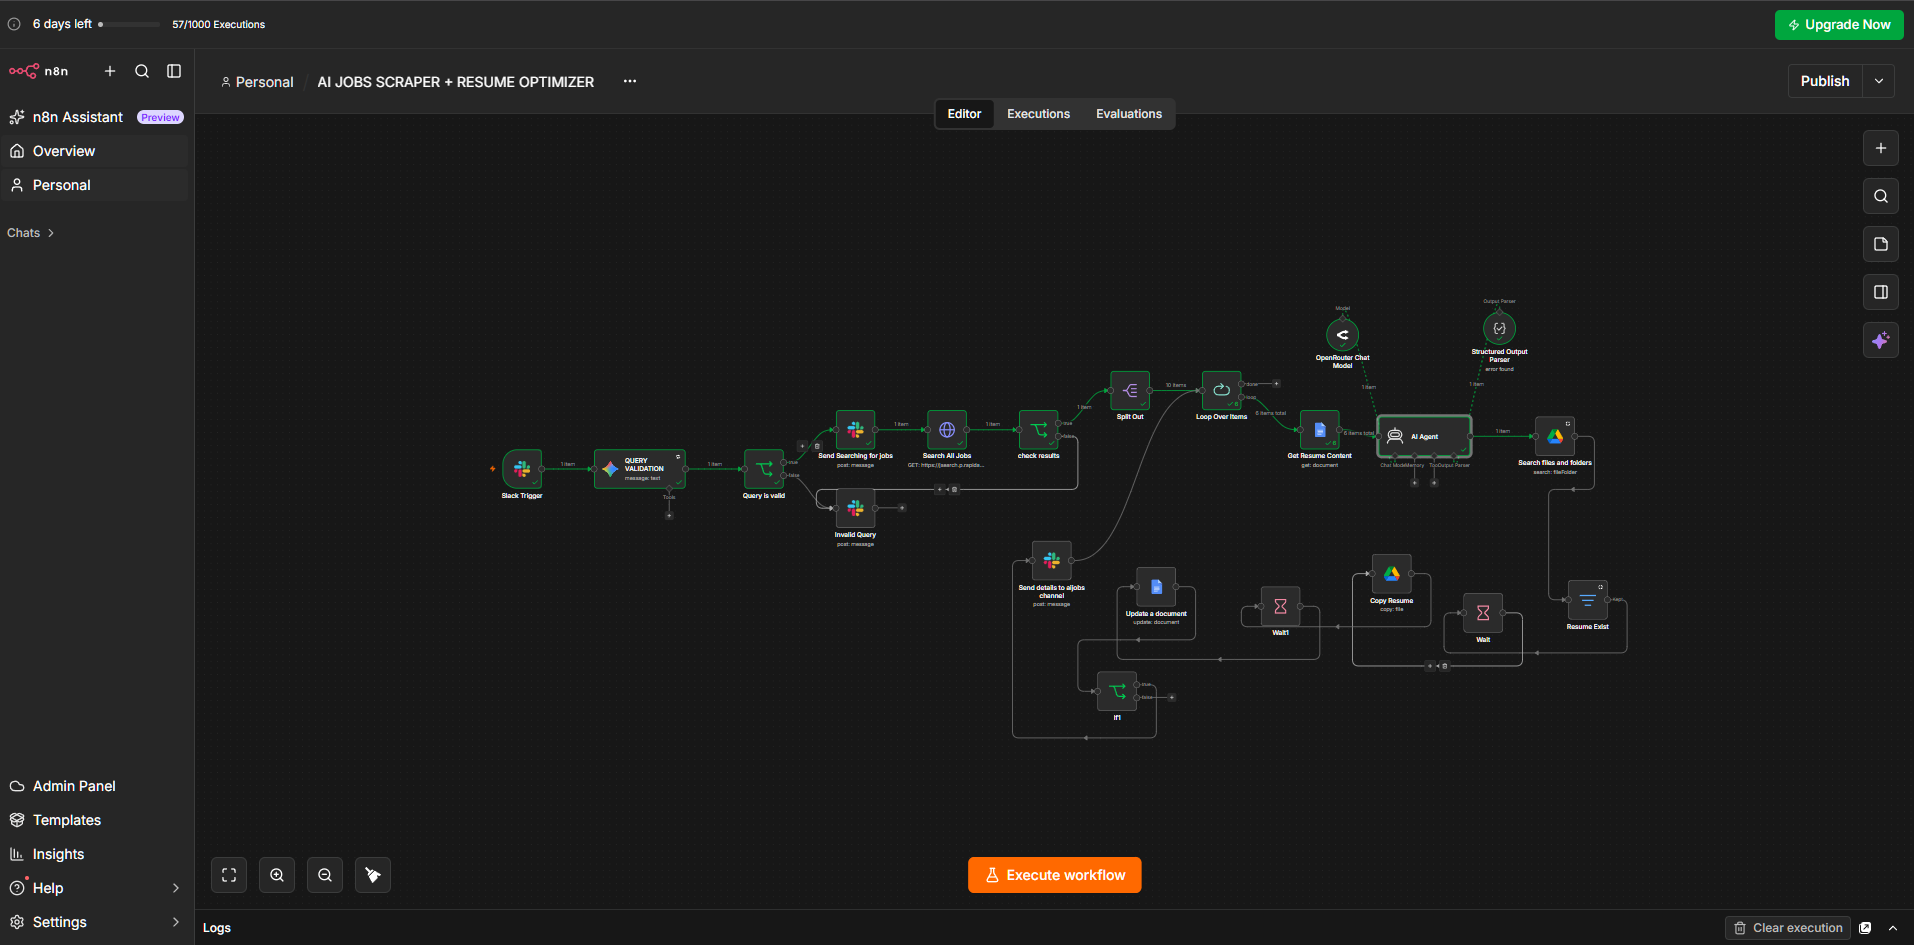This screenshot has width=1914, height=945.
Task: Select the AI Agent node
Action: (x=1425, y=436)
